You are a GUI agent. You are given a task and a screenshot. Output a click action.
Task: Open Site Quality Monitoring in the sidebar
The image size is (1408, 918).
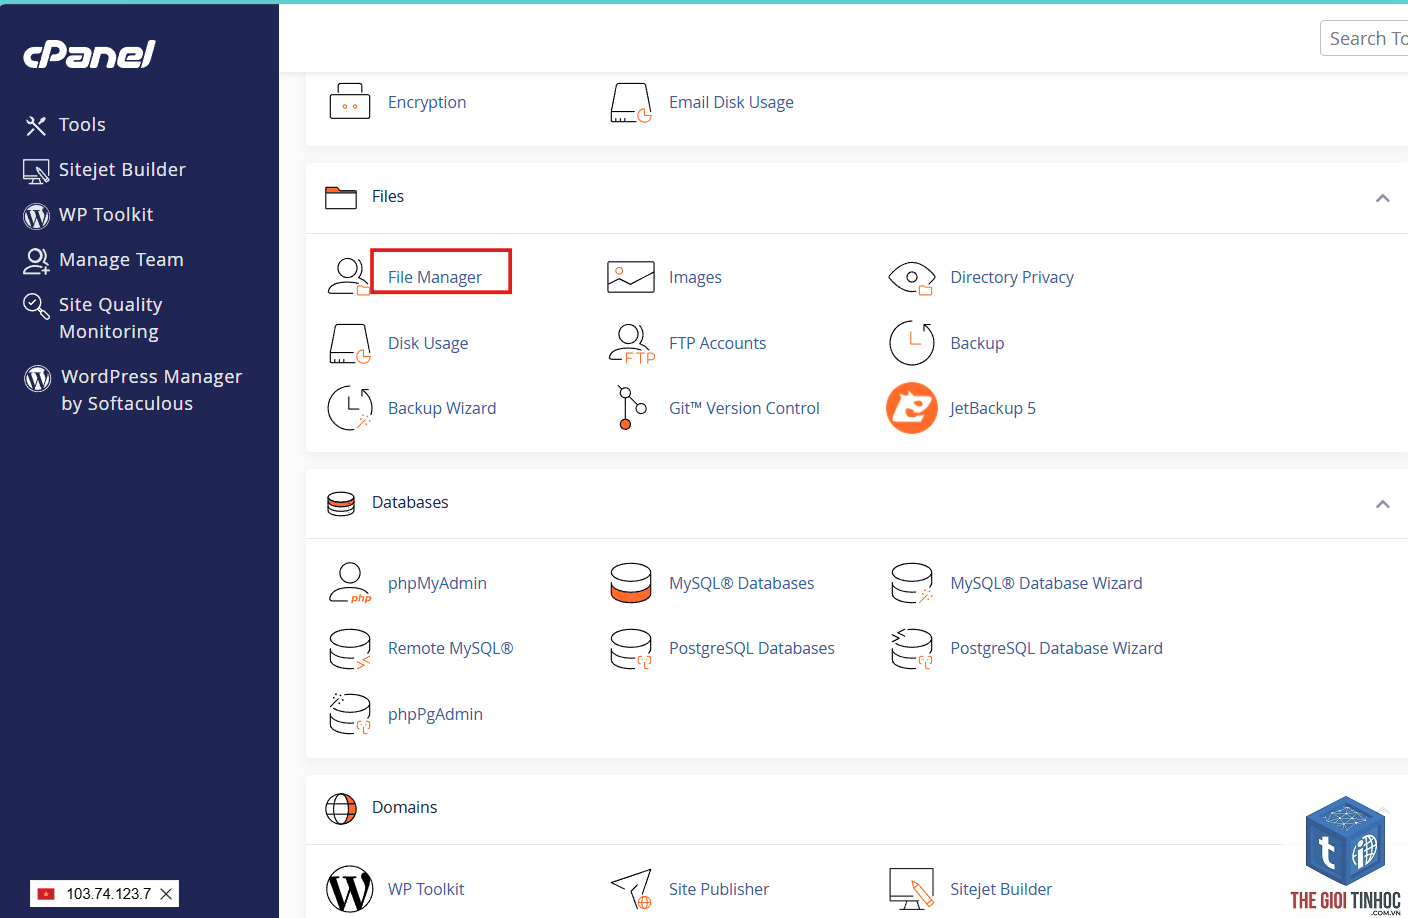point(110,318)
